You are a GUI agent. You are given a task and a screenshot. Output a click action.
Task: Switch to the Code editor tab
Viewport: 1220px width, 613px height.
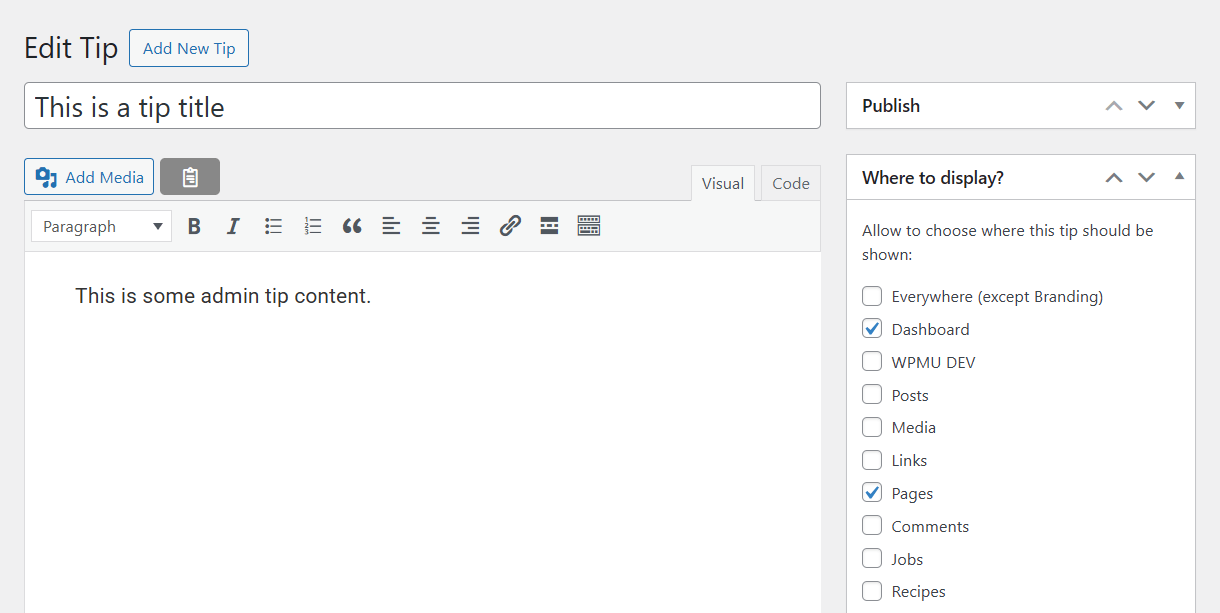[x=790, y=183]
